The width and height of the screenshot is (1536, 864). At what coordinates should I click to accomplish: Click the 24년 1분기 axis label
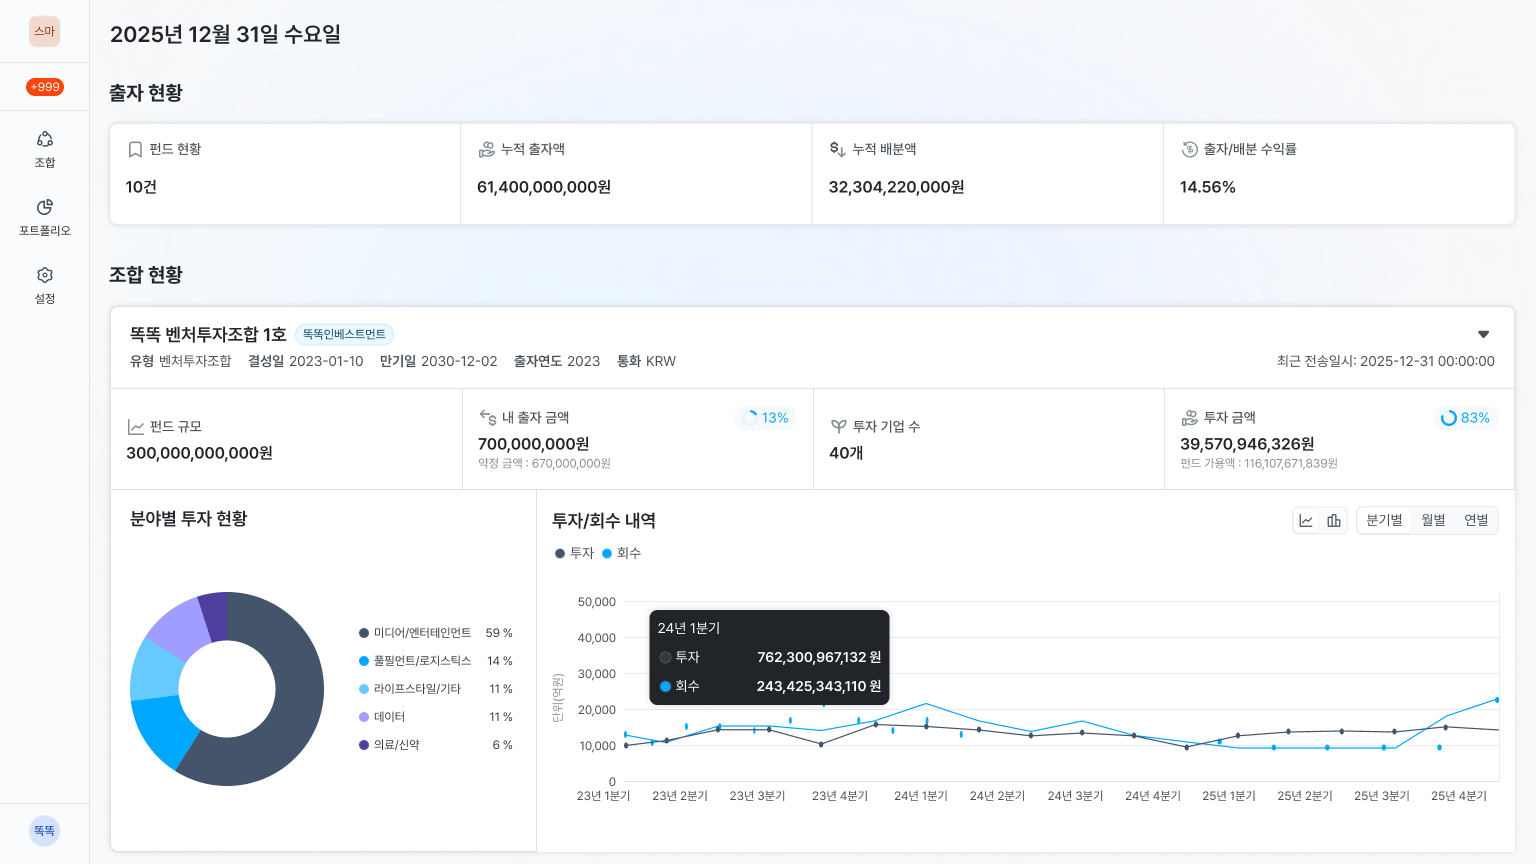tap(921, 796)
